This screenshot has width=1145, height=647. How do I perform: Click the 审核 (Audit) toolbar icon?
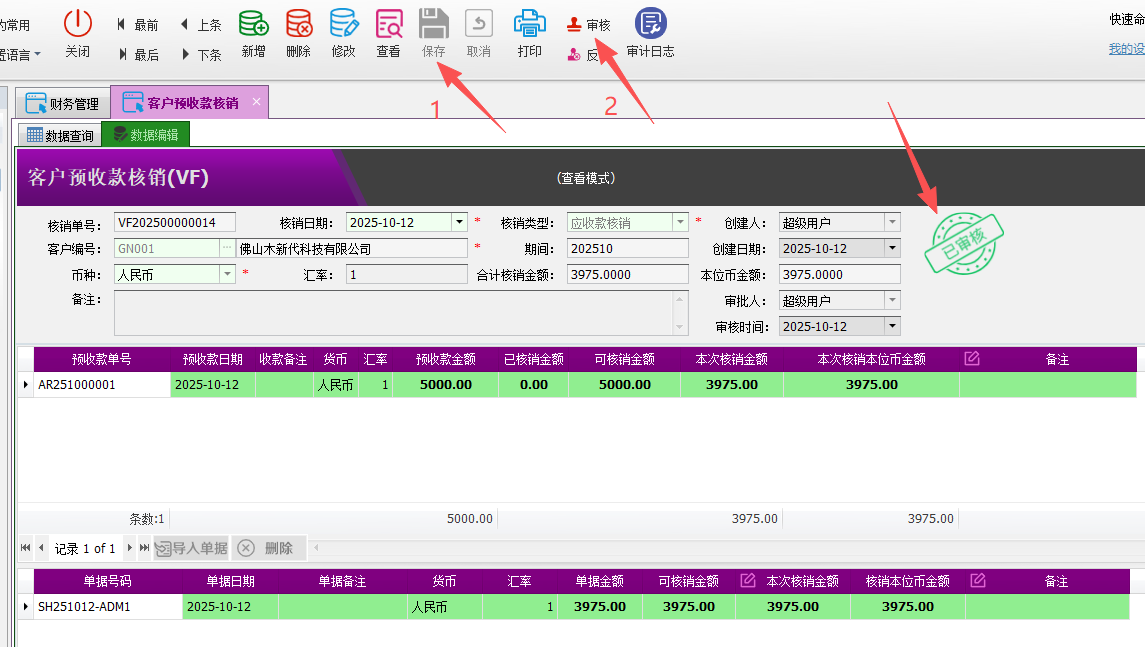point(590,22)
